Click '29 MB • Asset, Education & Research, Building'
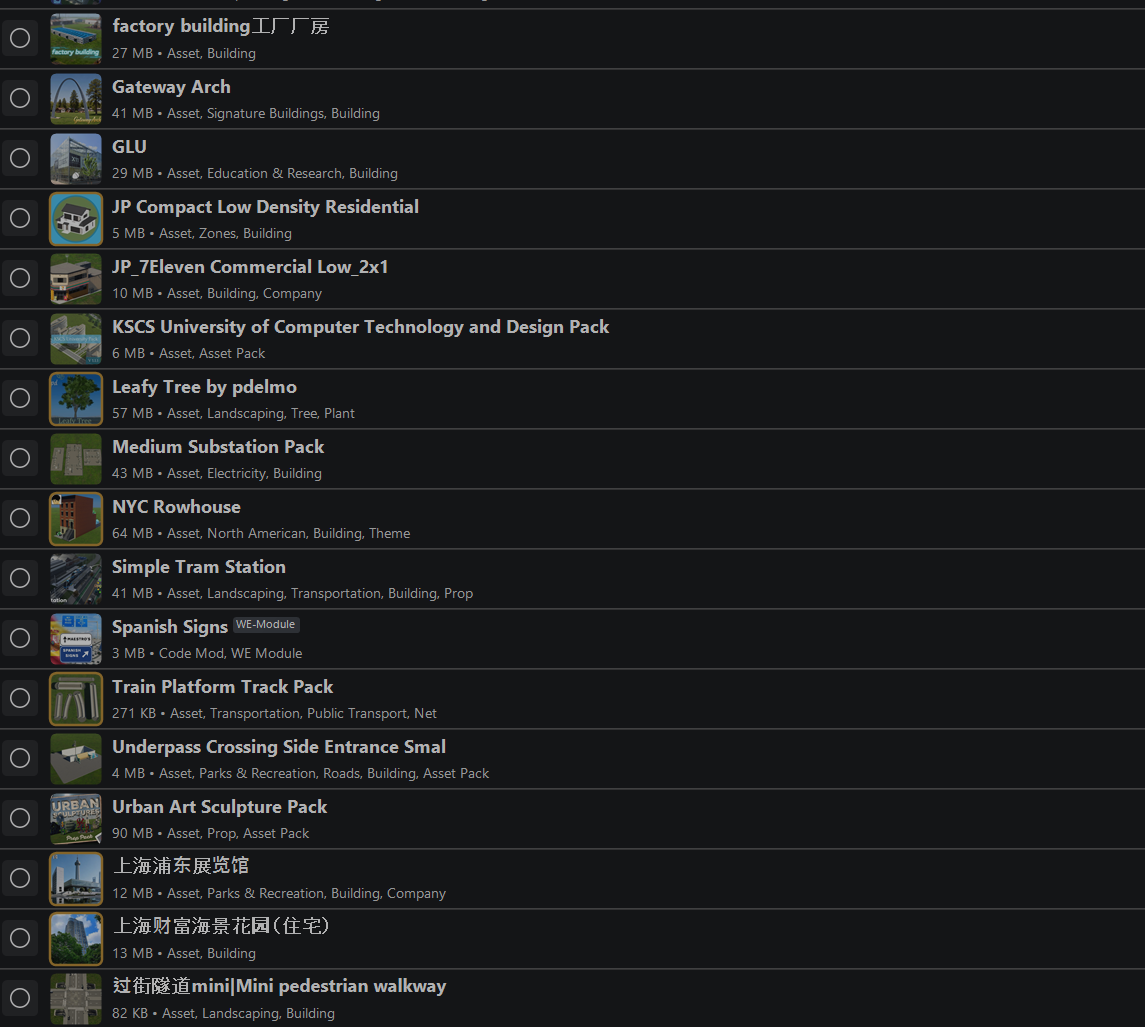The height and width of the screenshot is (1027, 1145). [x=254, y=174]
